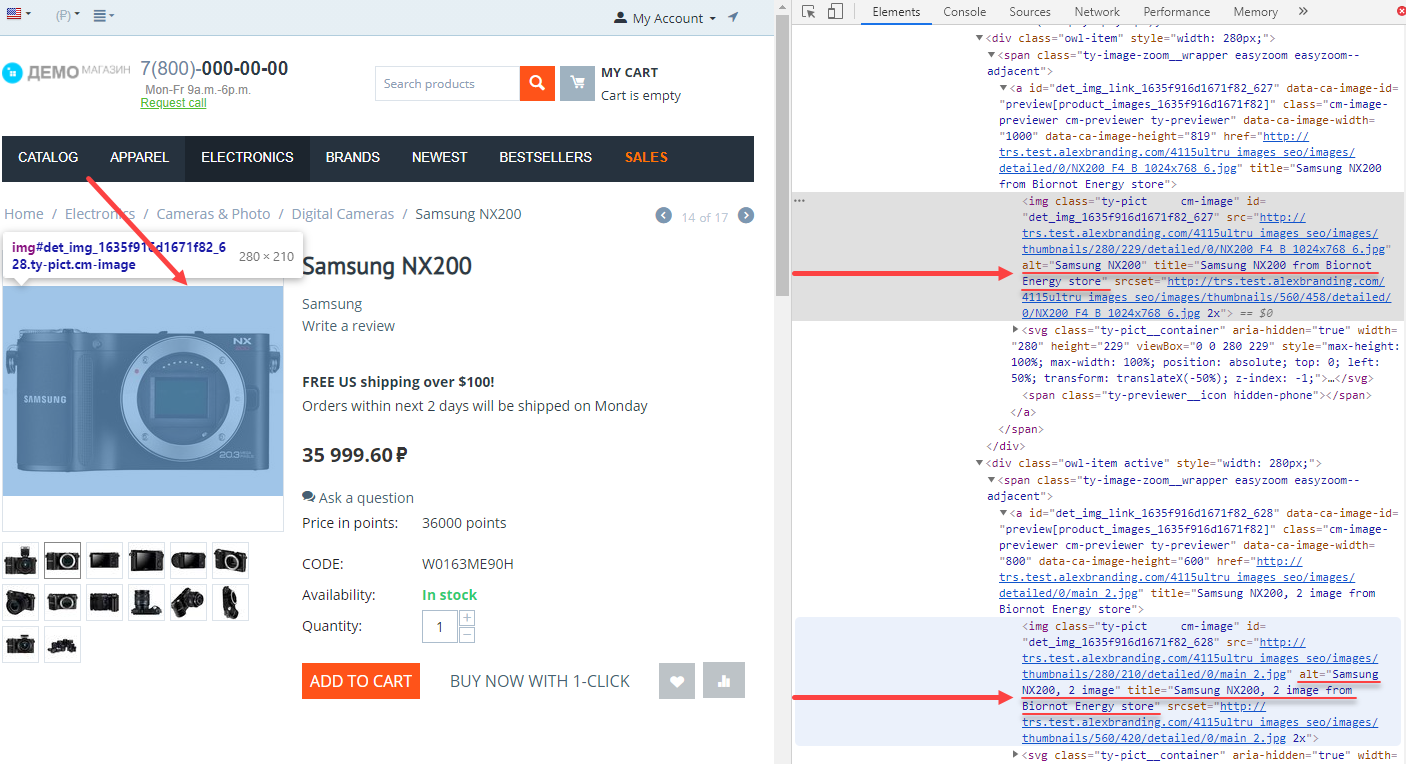Viewport: 1406px width, 764px height.
Task: Click the DevTools inspect element icon
Action: pyautogui.click(x=809, y=12)
